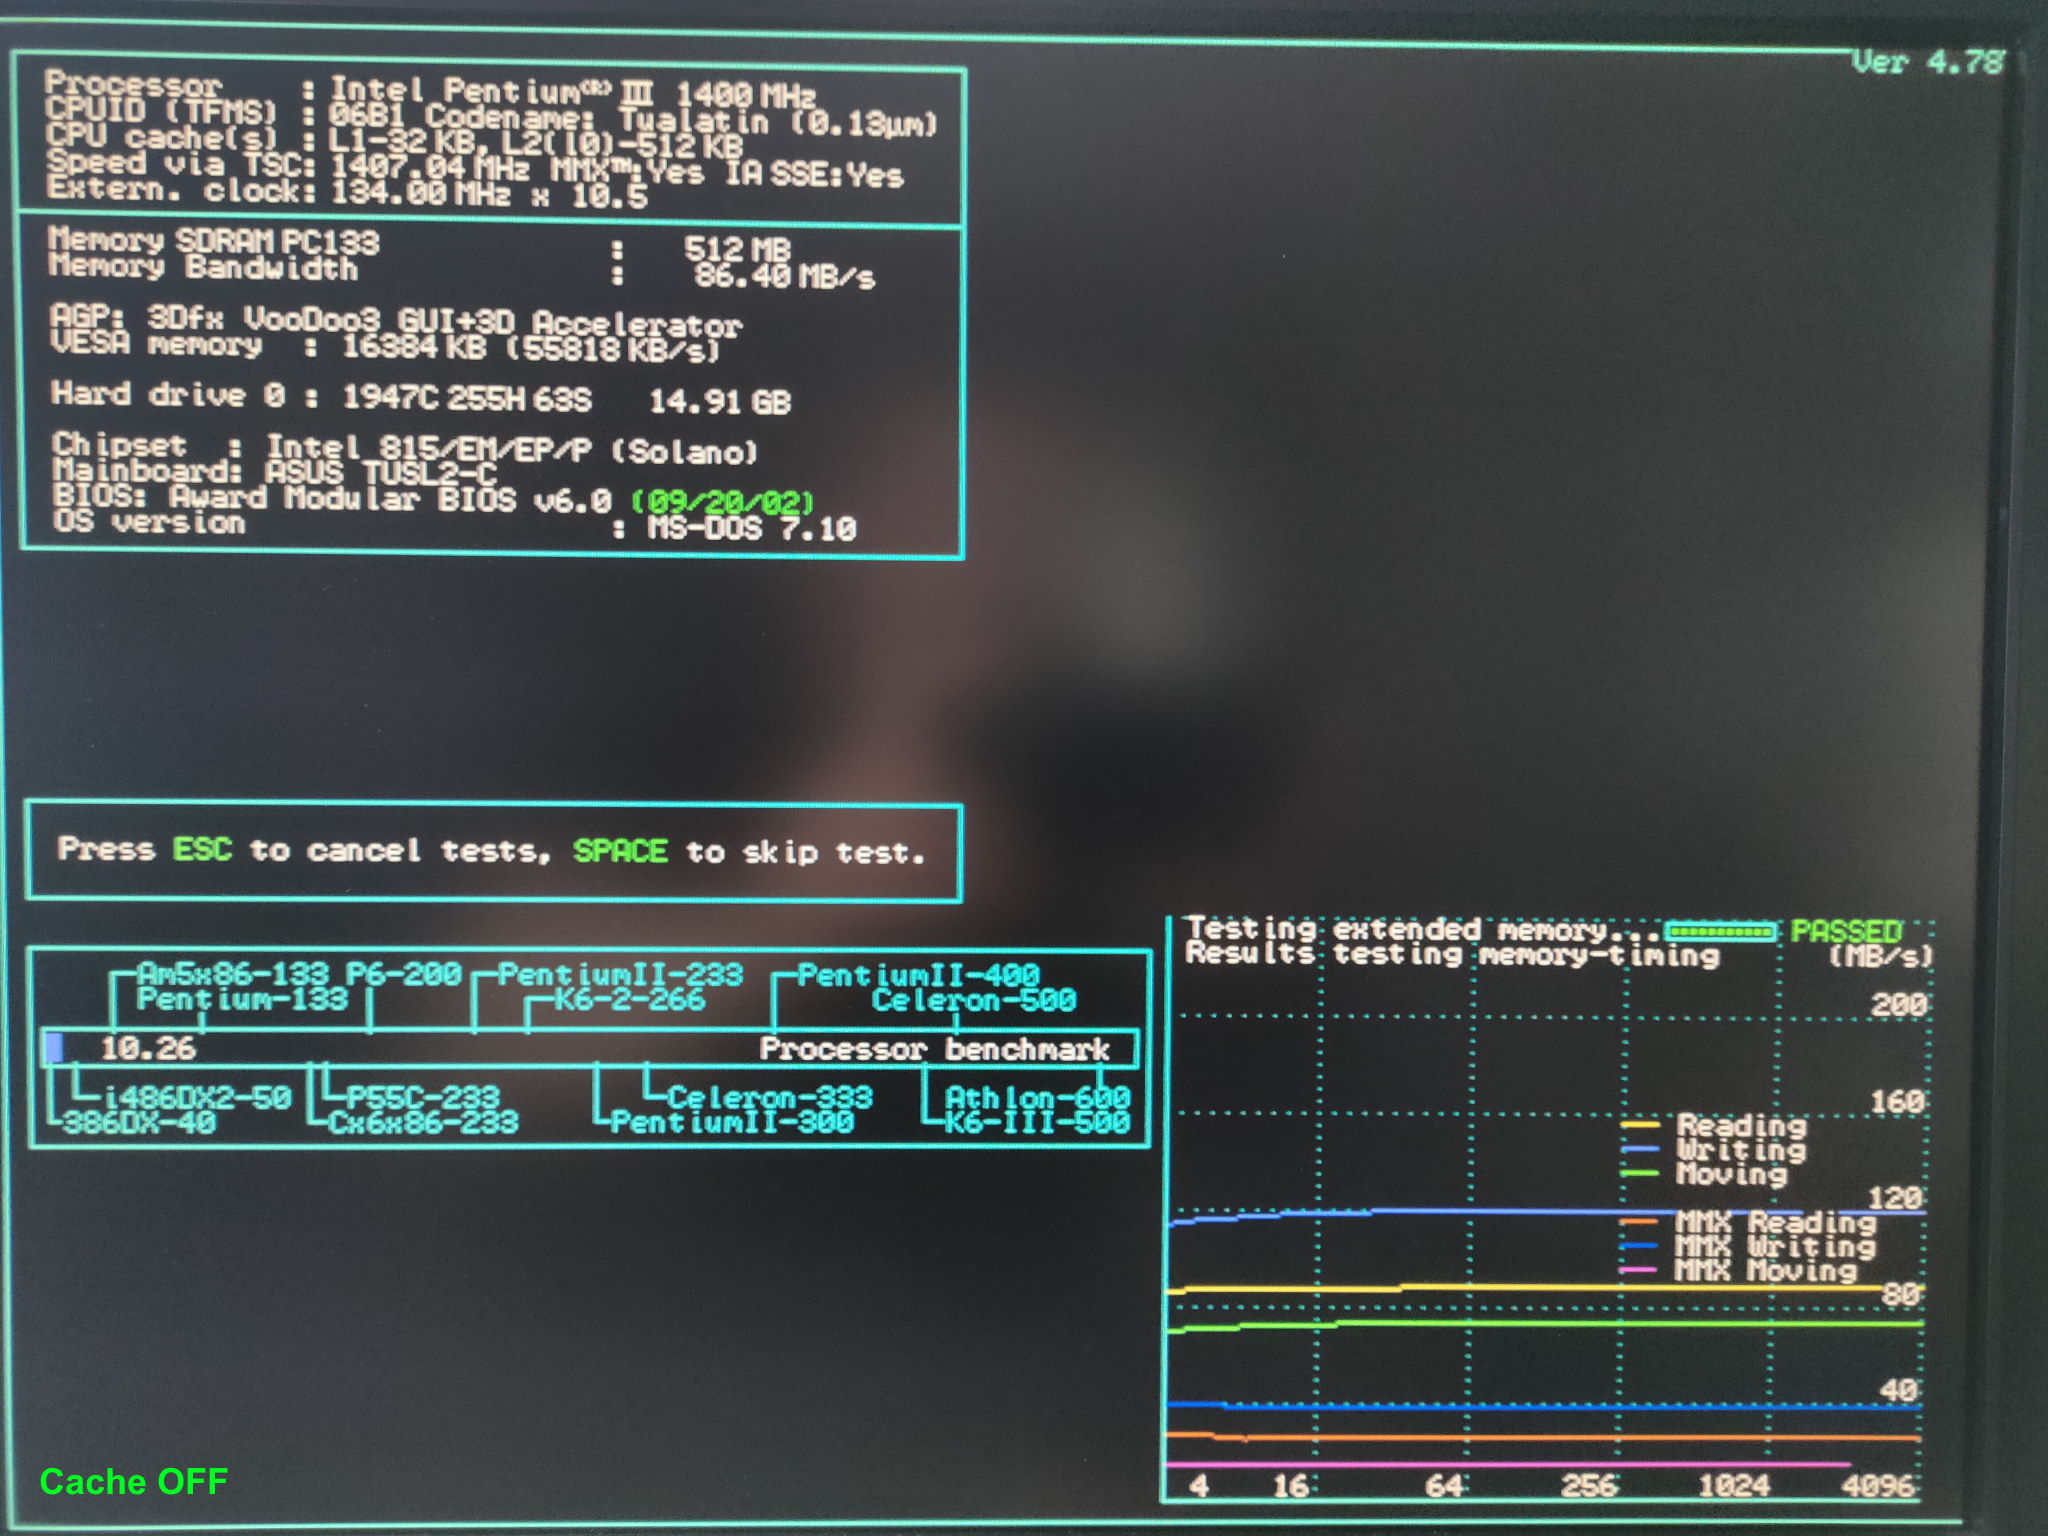Click the hard drive geometry '1947C 255H 63S'

tap(467, 398)
